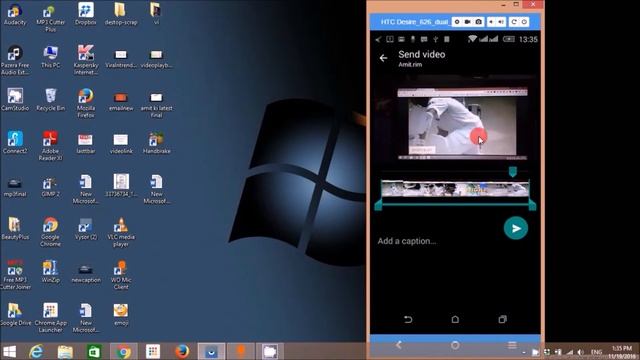This screenshot has width=640, height=360.
Task: Click the speaker volume icon in system tray
Action: point(581,352)
